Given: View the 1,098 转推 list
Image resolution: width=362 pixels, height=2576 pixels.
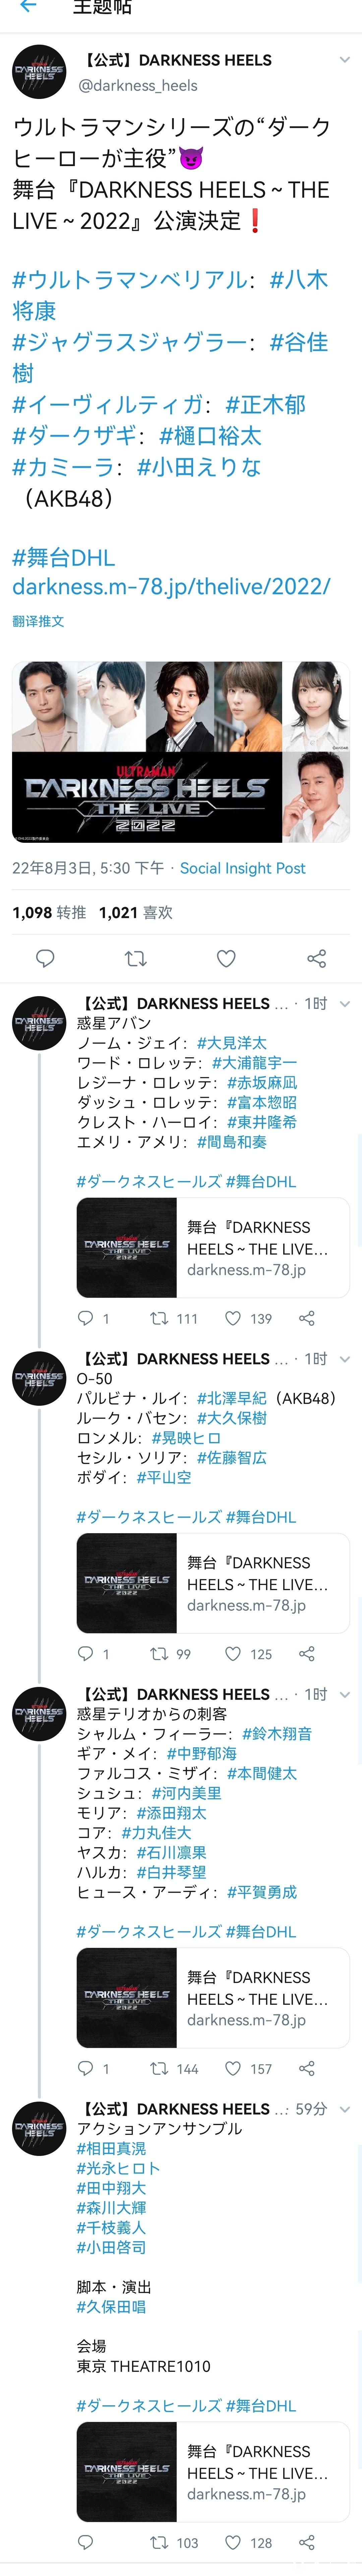Looking at the screenshot, I should pyautogui.click(x=49, y=912).
